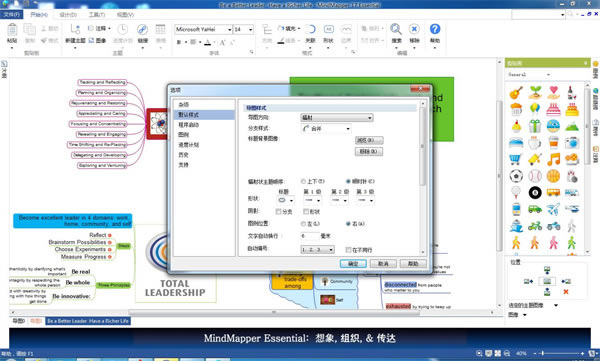Click the text auto-wrap value field

tap(310, 236)
